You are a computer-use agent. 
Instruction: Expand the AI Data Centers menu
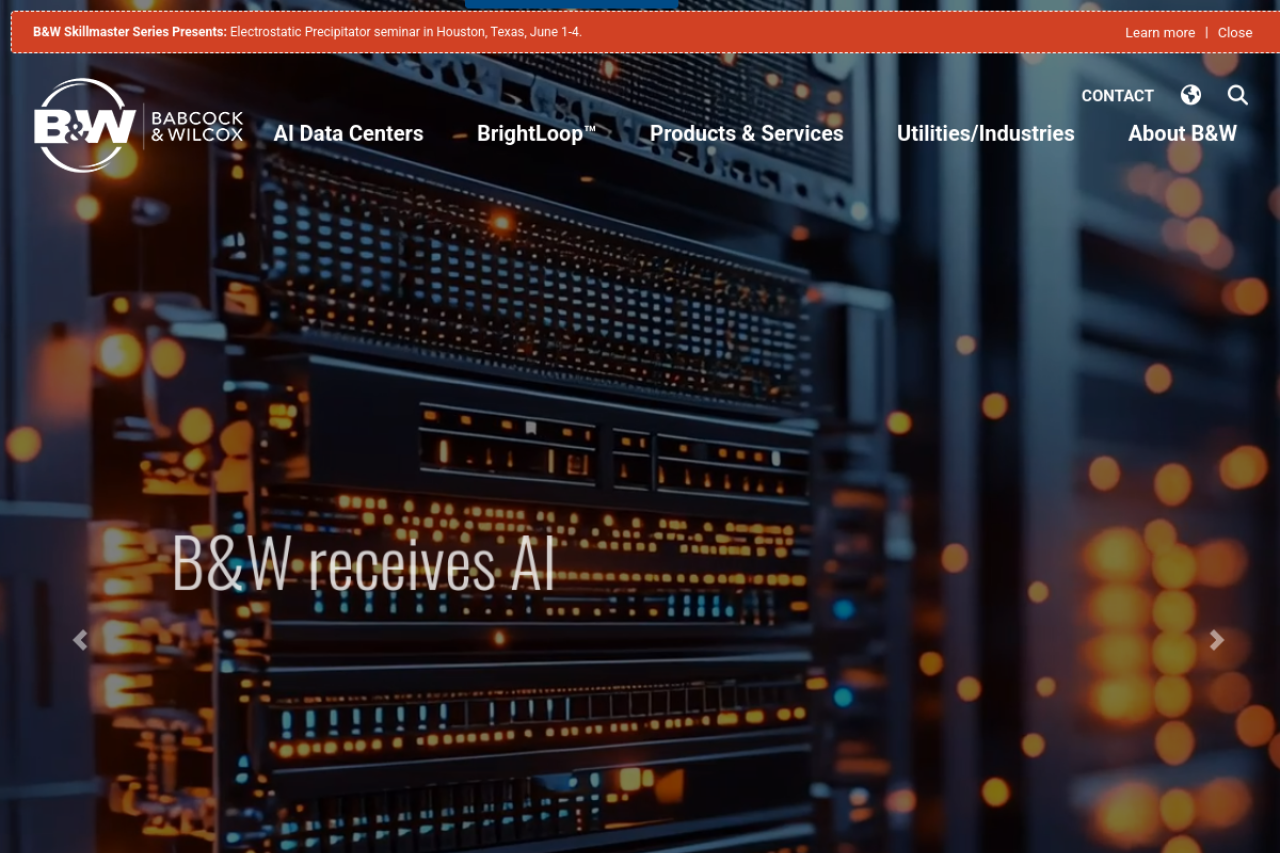coord(348,133)
